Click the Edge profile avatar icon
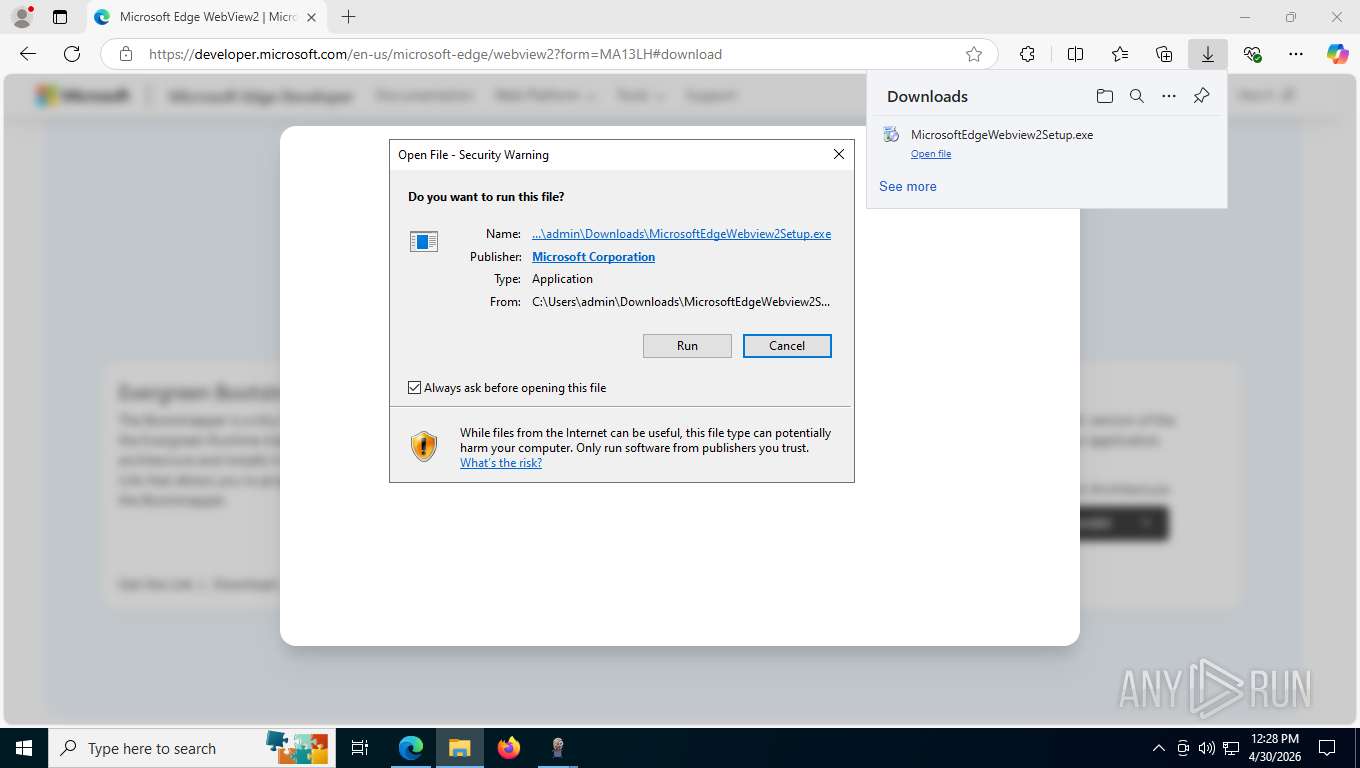This screenshot has height=768, width=1360. (21, 17)
